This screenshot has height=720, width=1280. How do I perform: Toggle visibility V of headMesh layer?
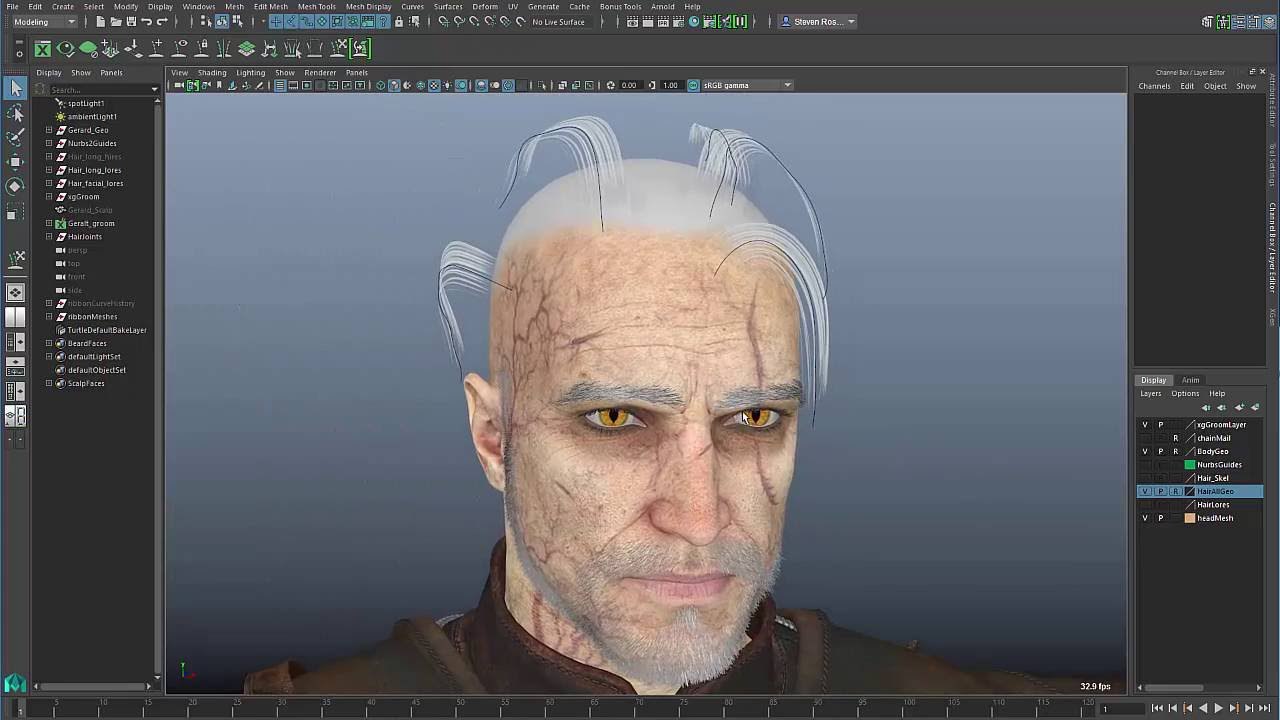1145,518
